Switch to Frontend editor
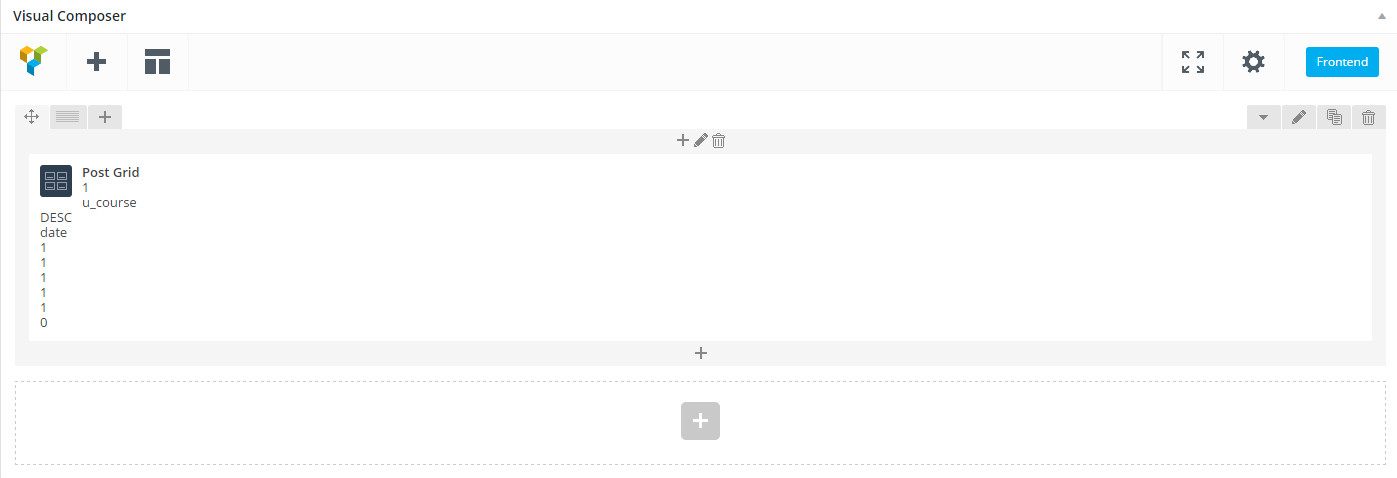1397x478 pixels. [1341, 62]
